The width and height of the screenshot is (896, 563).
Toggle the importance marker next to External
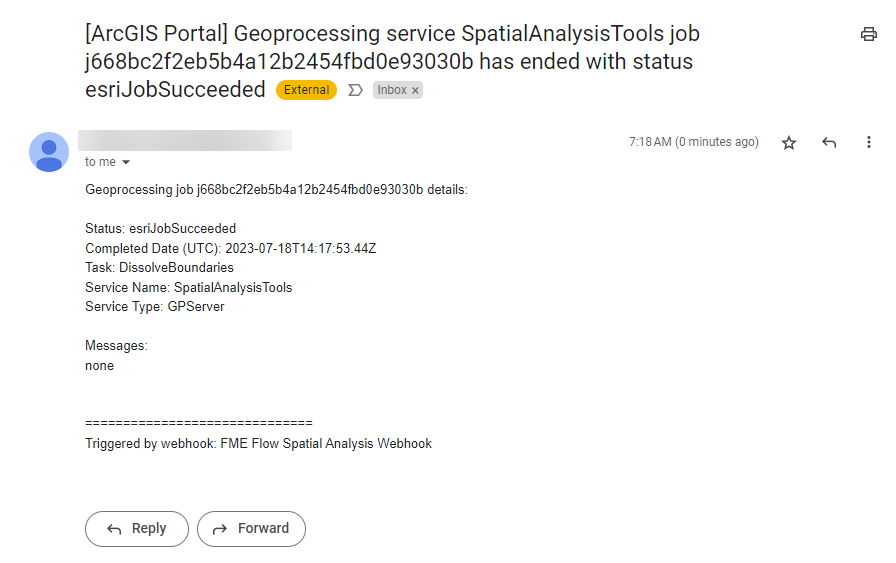pos(355,90)
